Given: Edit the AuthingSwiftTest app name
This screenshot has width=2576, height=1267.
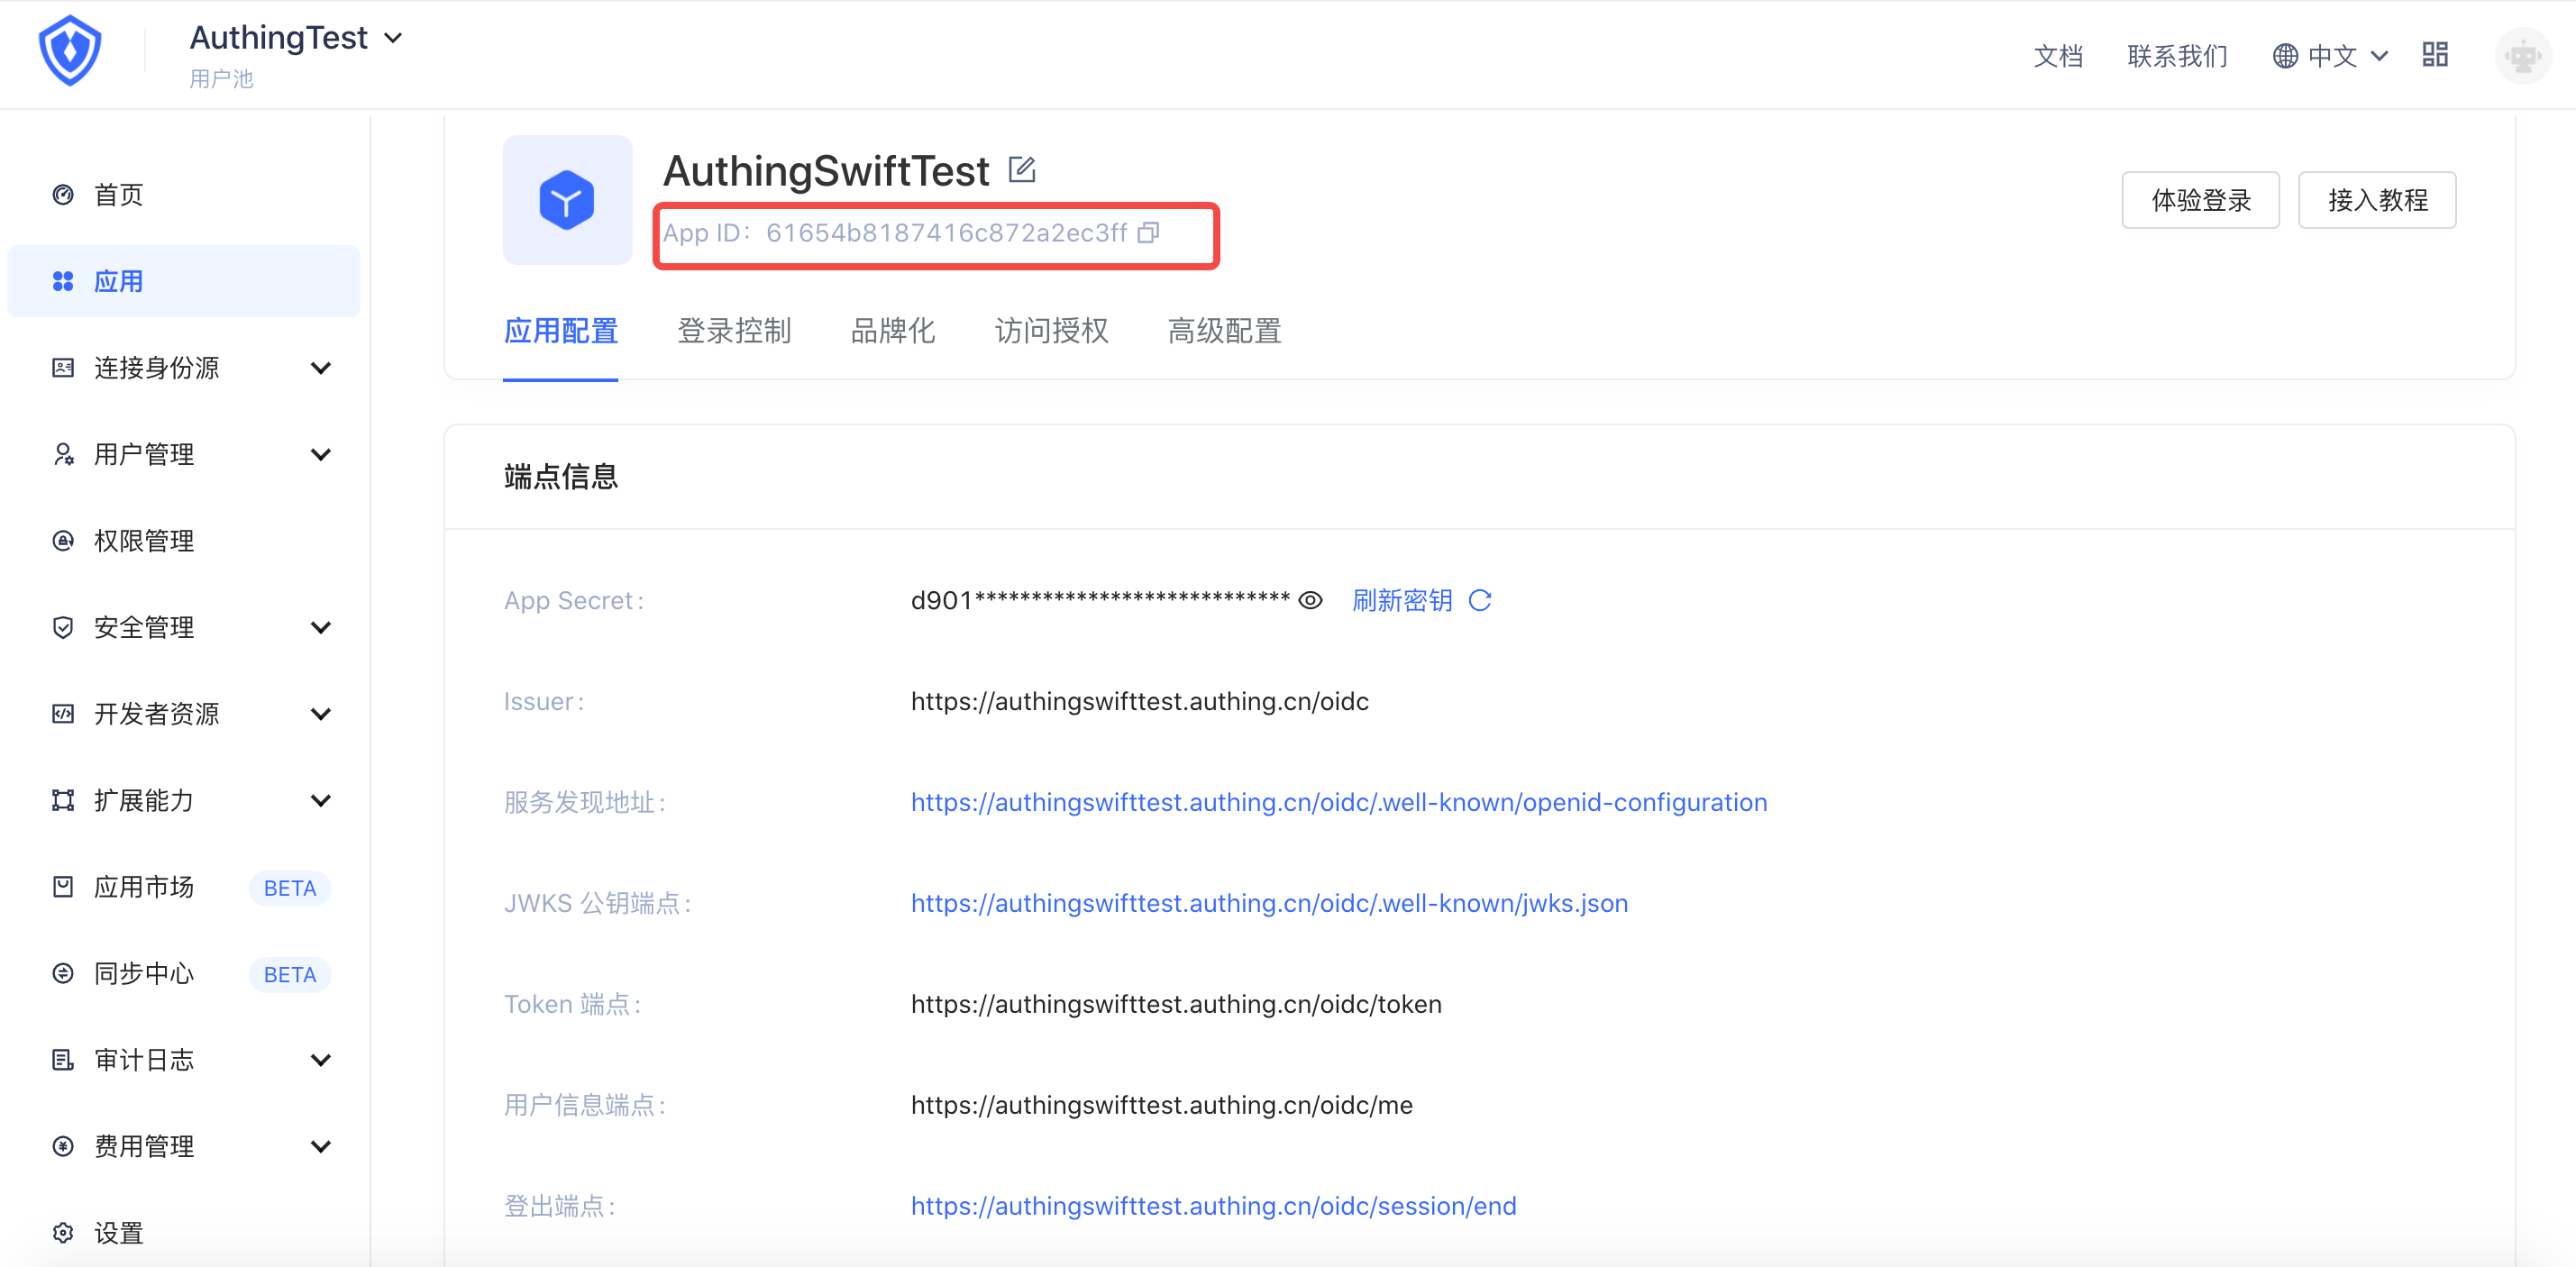Looking at the screenshot, I should pyautogui.click(x=1021, y=169).
